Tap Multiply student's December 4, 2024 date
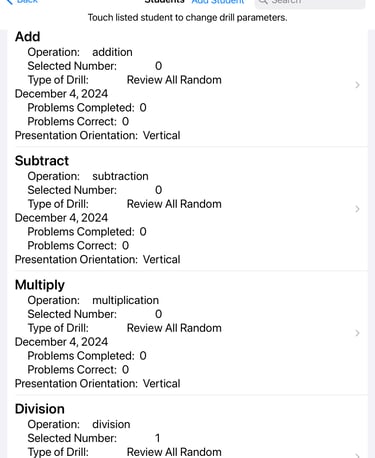 (61, 342)
